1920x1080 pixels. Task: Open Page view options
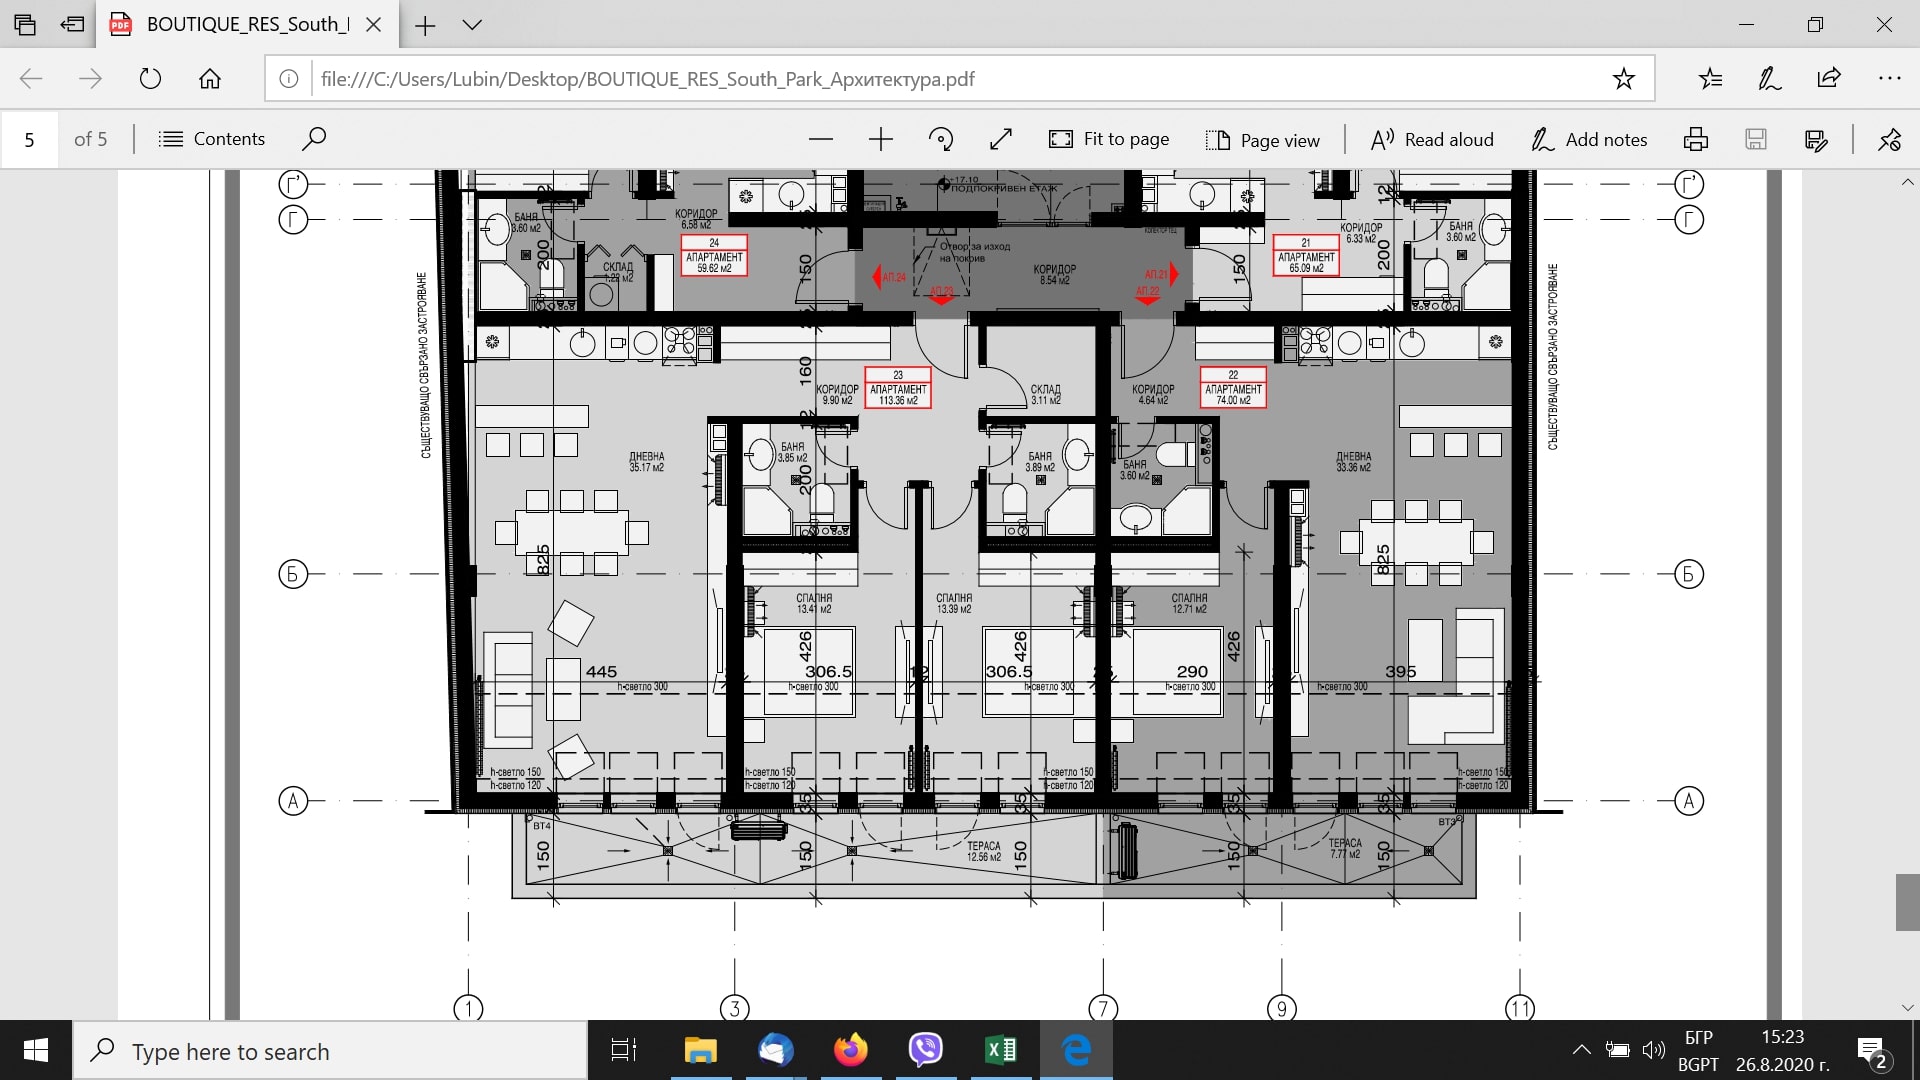pyautogui.click(x=1262, y=140)
